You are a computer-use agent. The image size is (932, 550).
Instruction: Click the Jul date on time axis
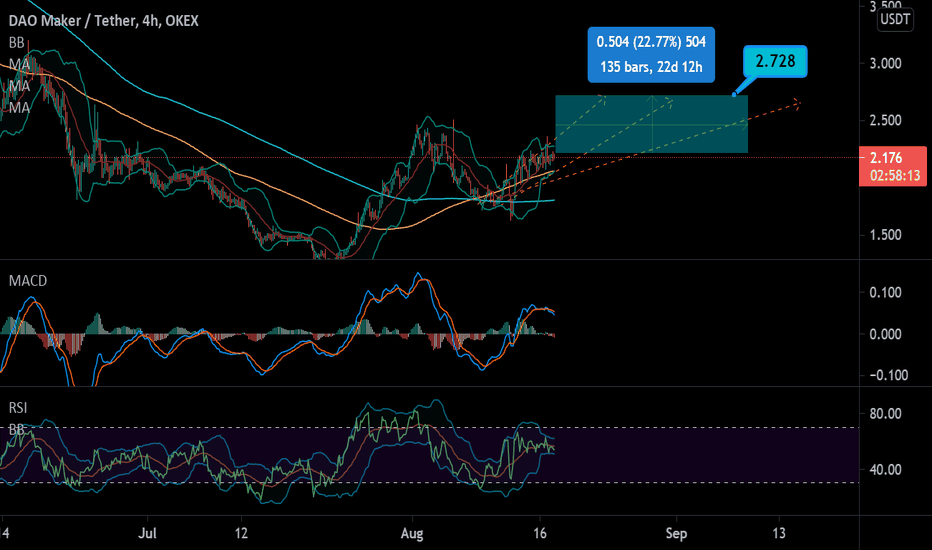[147, 533]
